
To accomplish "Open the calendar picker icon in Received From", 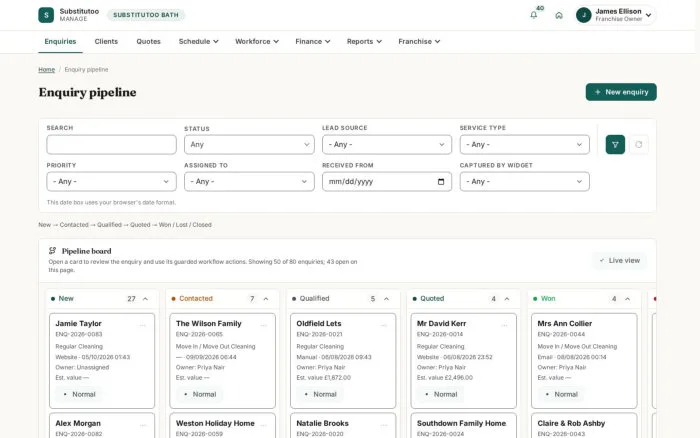I will click(x=441, y=182).
